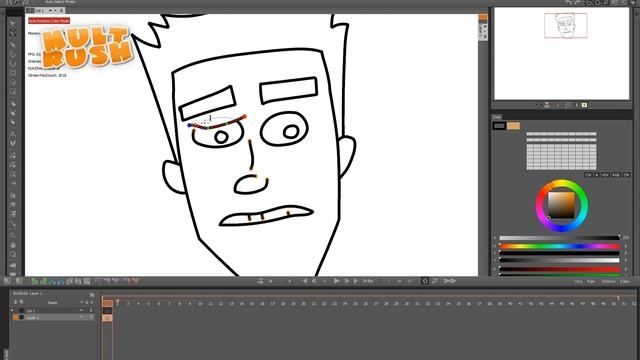Click the wand icon under navigator
Image resolution: width=640 pixels, height=360 pixels.
click(x=539, y=105)
